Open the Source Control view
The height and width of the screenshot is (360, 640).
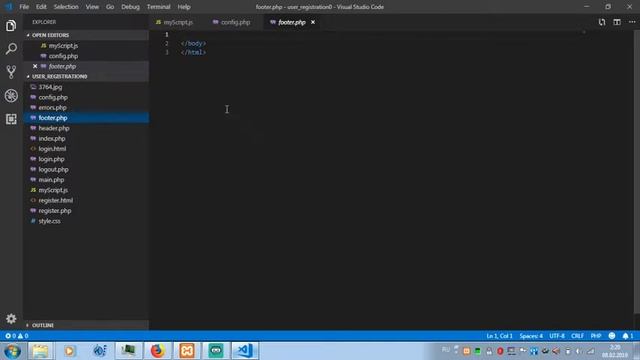click(11, 72)
